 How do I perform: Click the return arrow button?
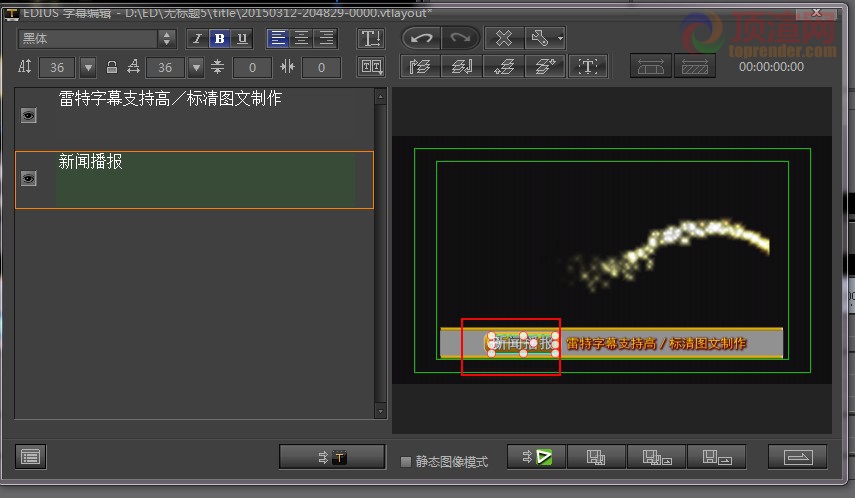pos(798,457)
